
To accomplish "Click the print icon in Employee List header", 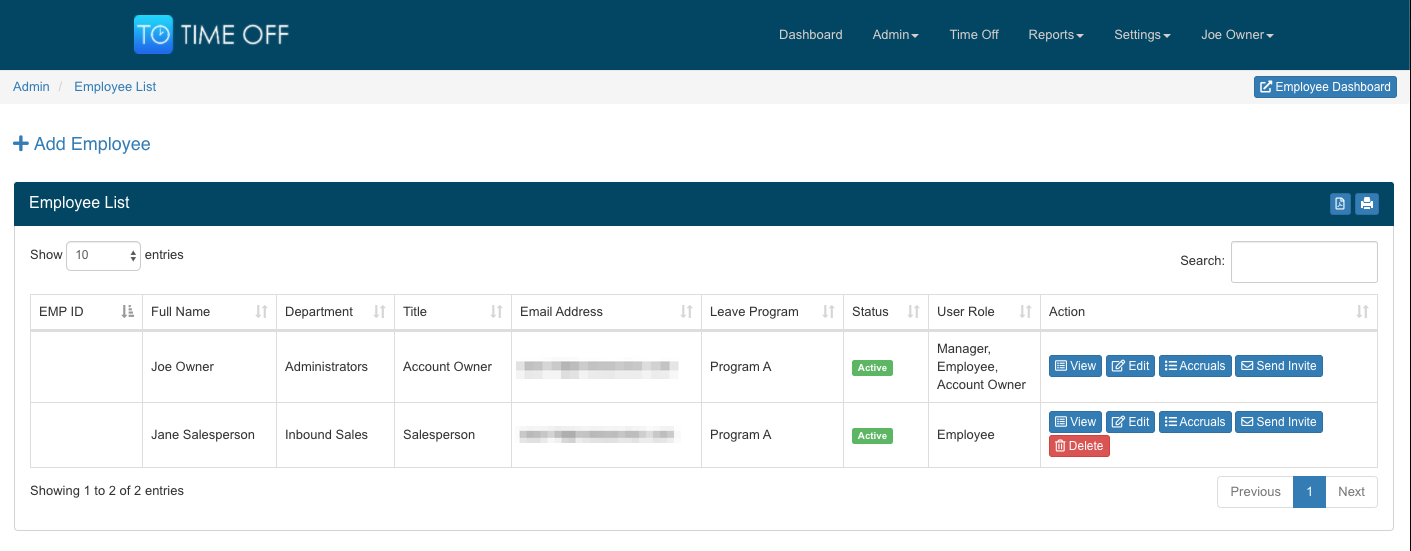I will click(x=1367, y=204).
